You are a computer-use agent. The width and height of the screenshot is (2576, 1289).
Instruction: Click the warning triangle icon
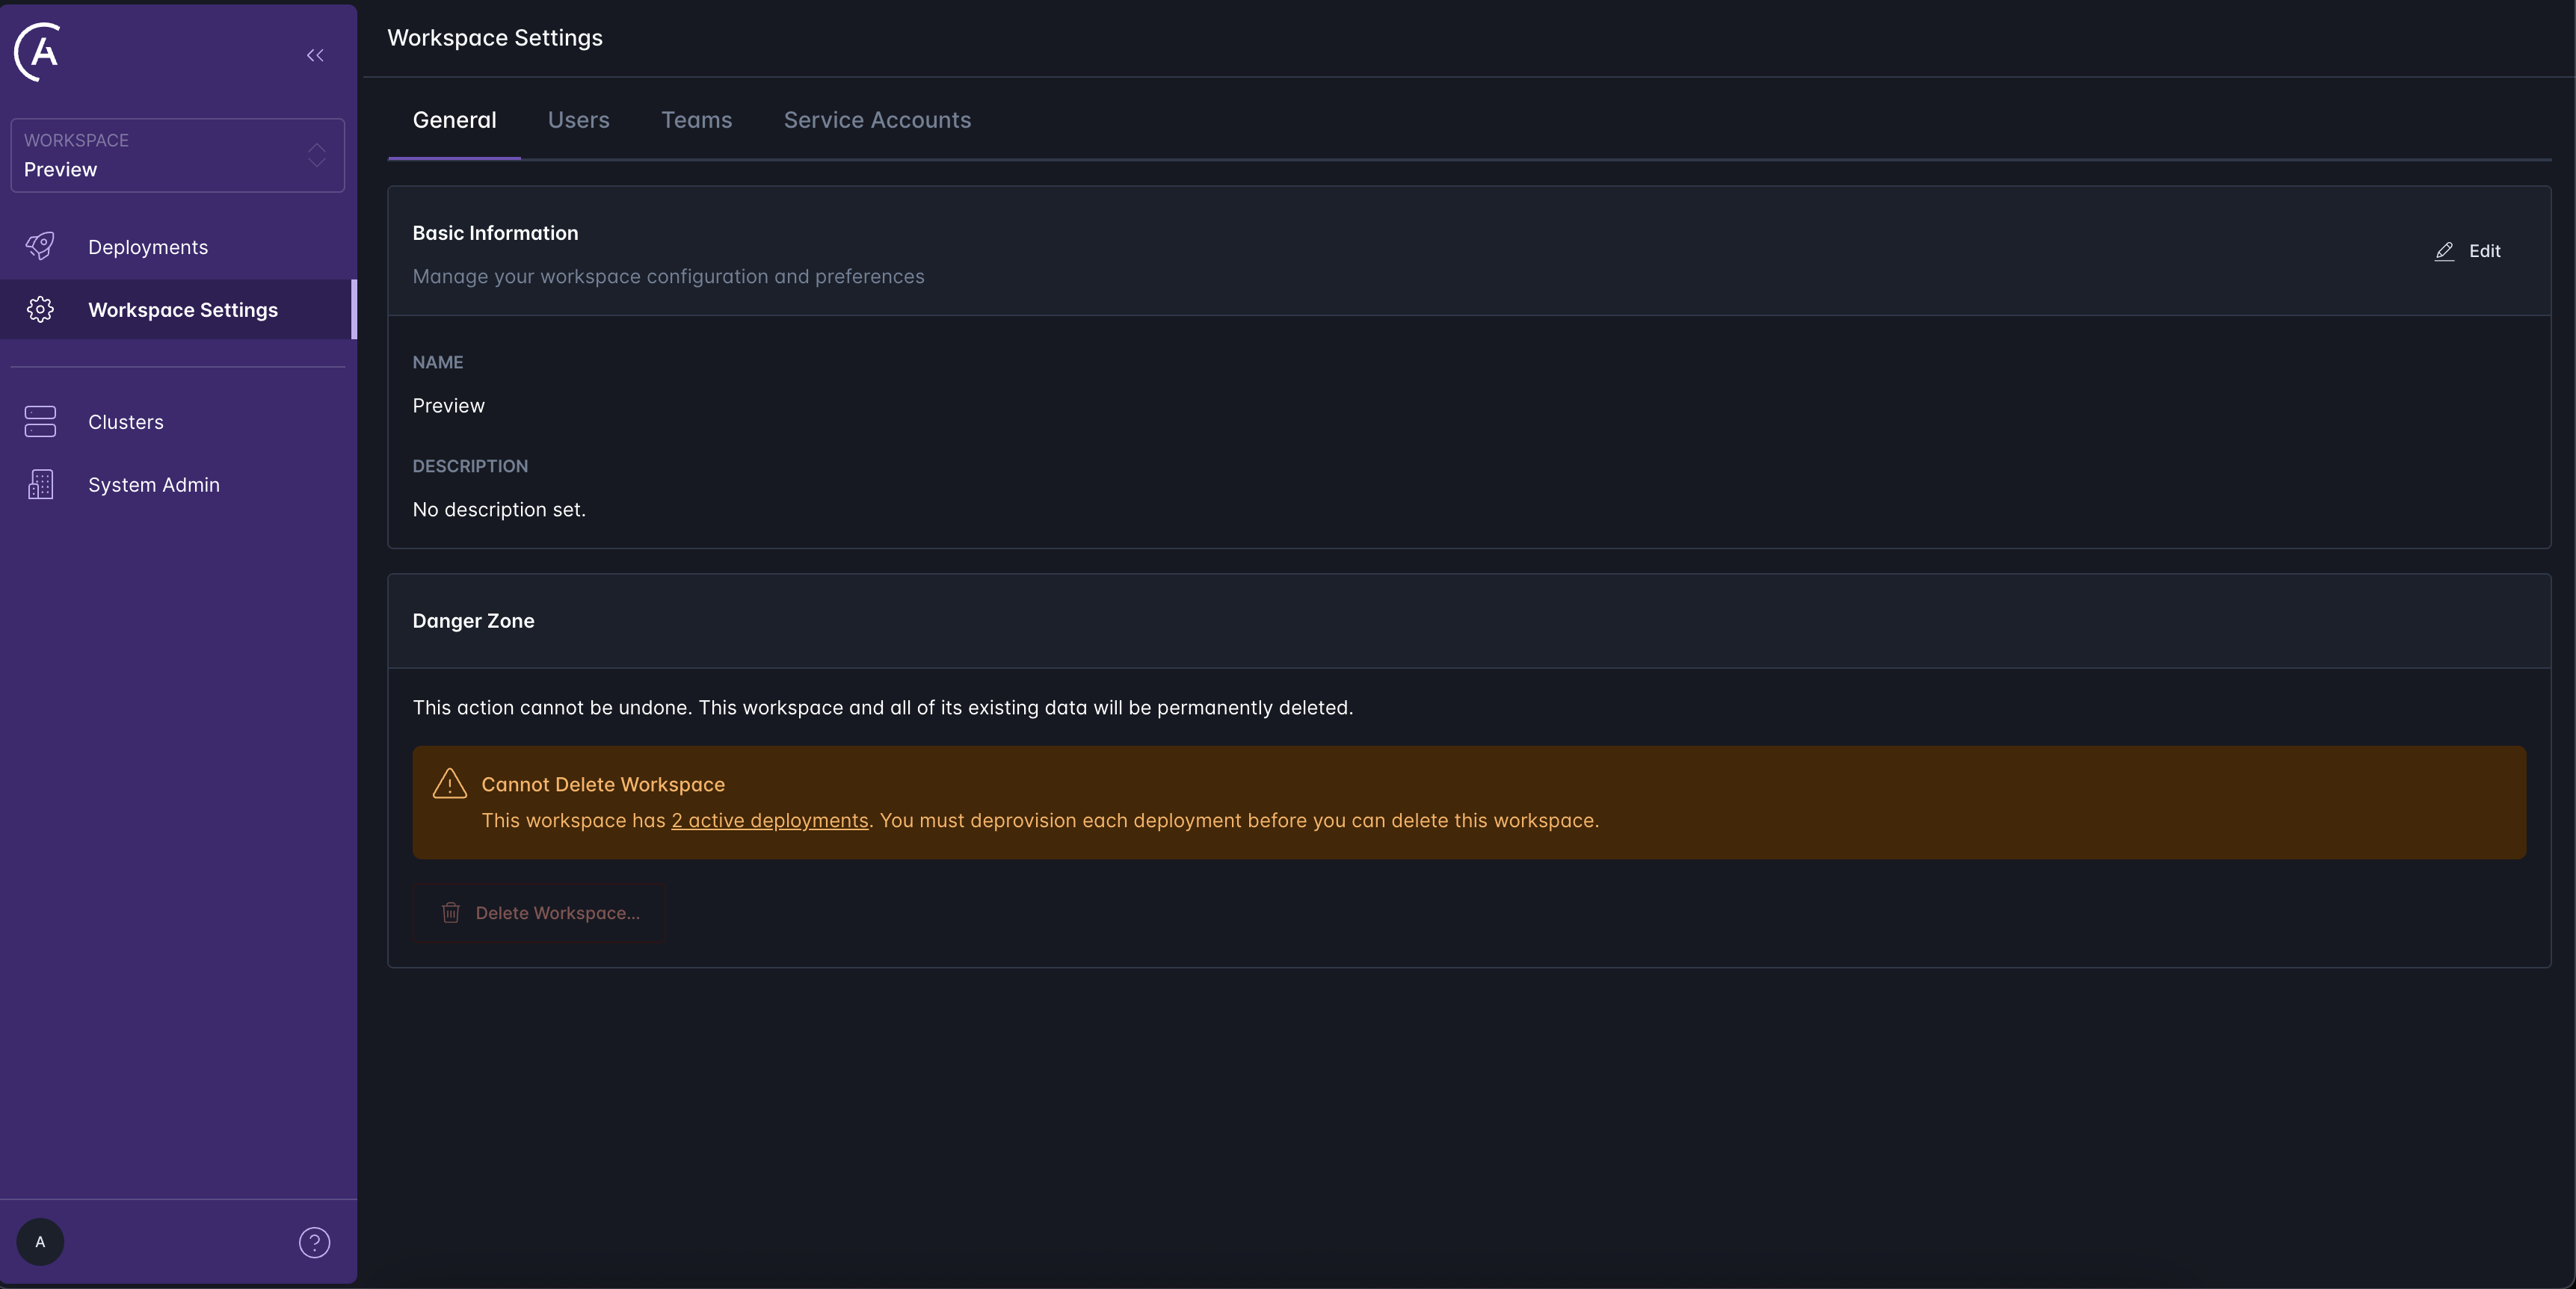[450, 784]
